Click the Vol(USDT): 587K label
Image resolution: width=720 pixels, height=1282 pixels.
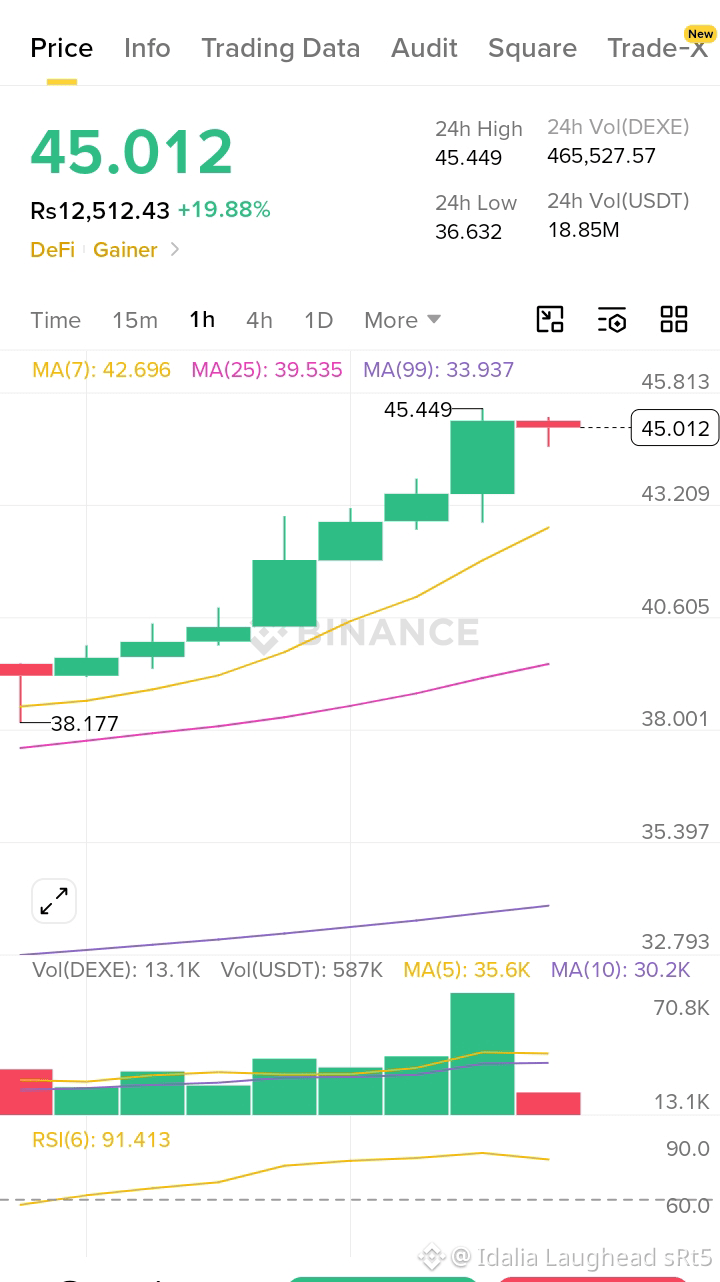pos(302,970)
